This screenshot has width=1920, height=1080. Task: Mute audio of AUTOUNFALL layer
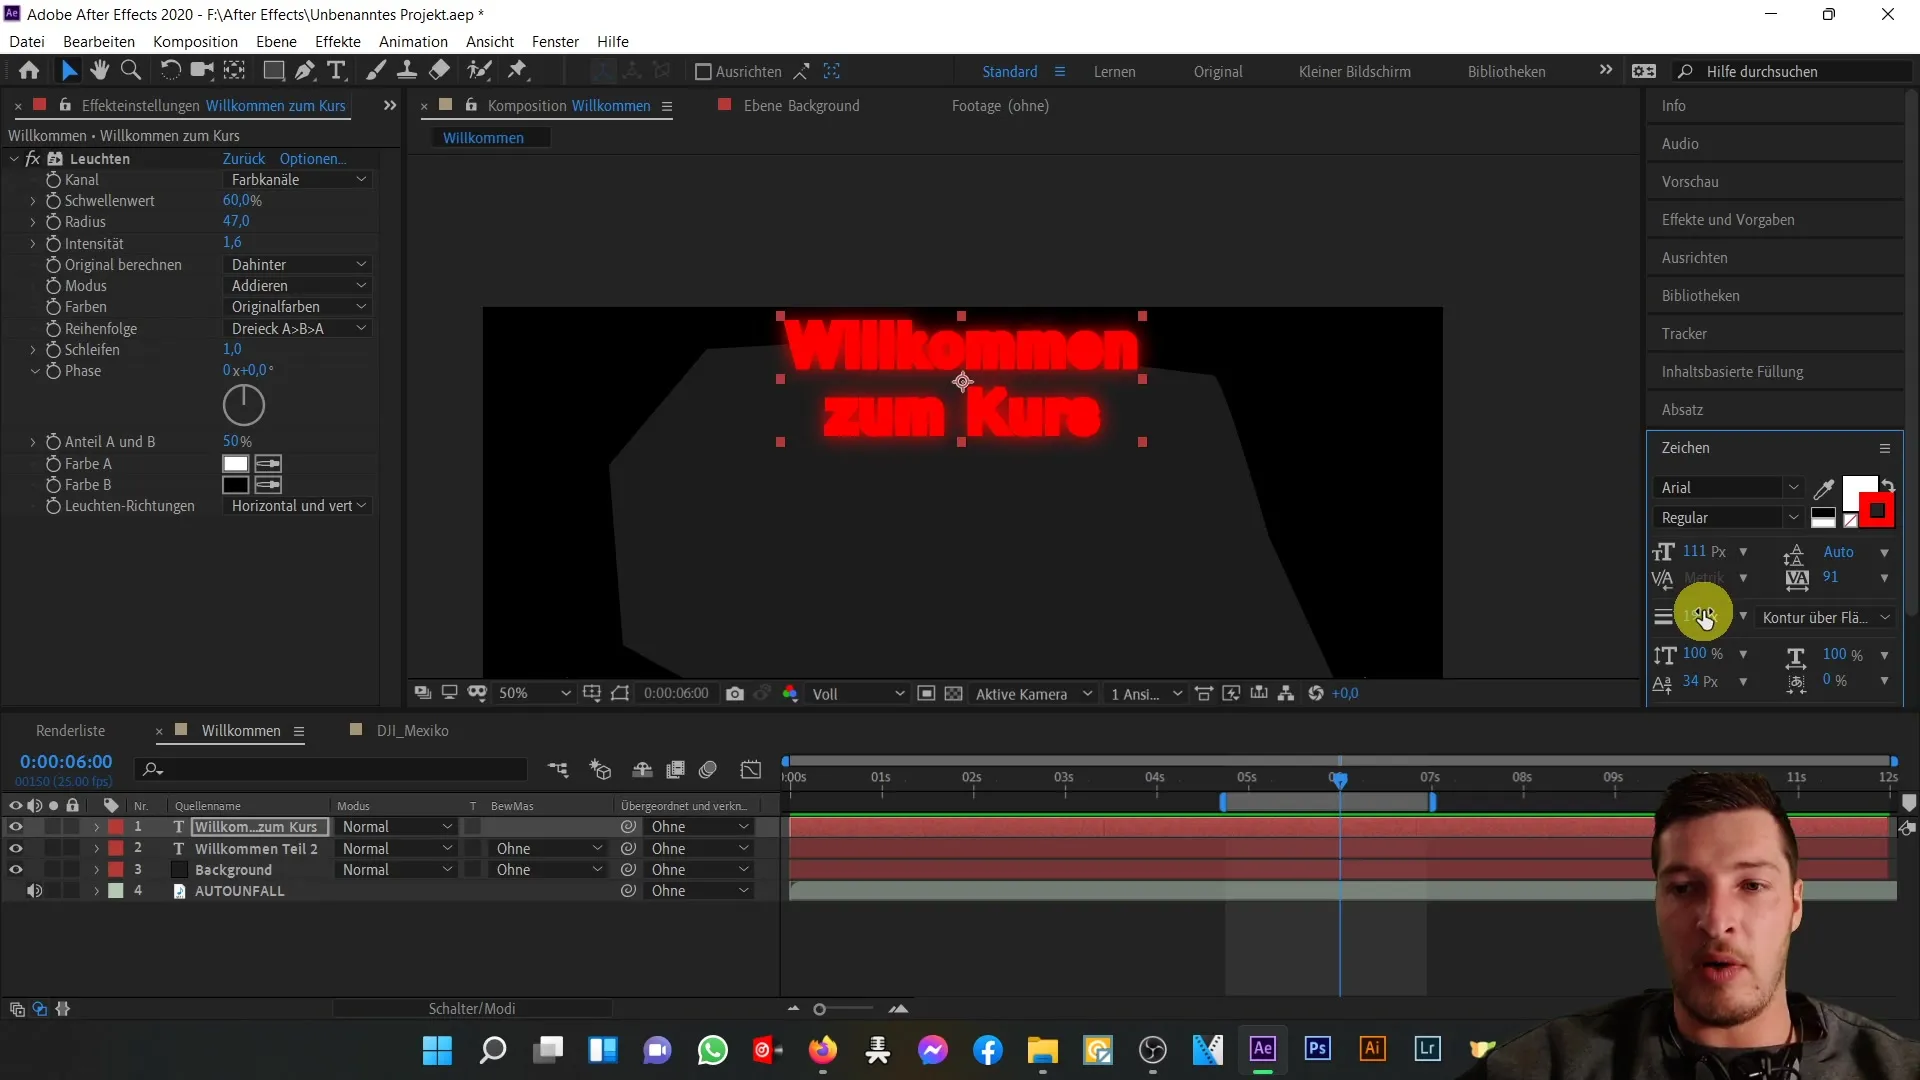(34, 891)
